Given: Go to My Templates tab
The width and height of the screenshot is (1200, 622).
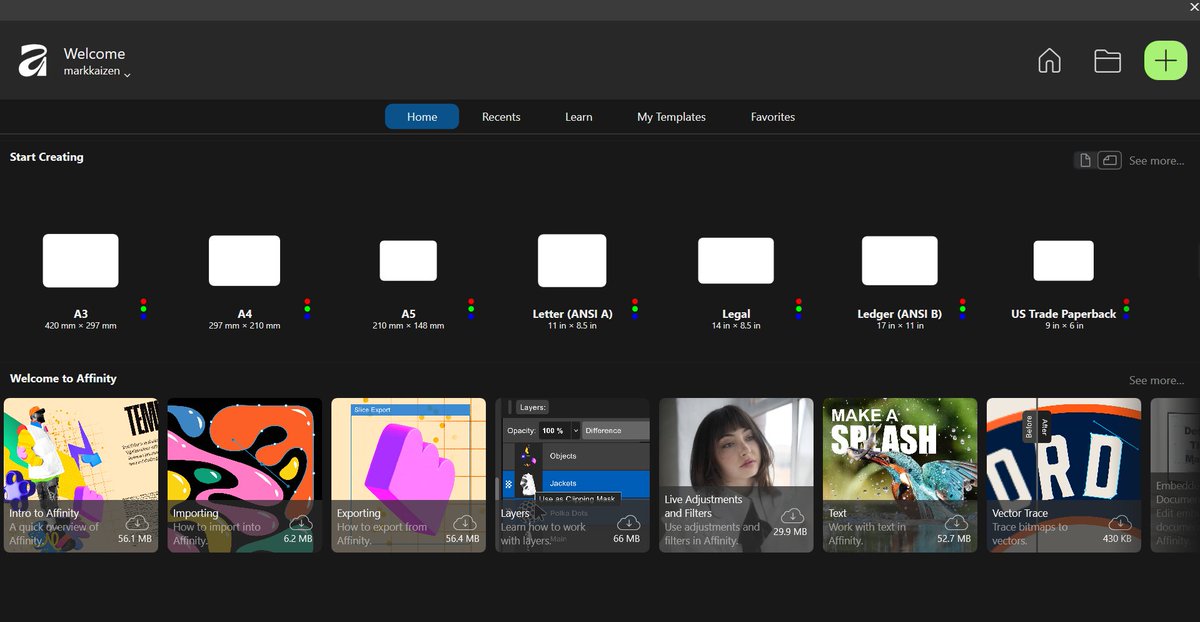Looking at the screenshot, I should point(671,117).
